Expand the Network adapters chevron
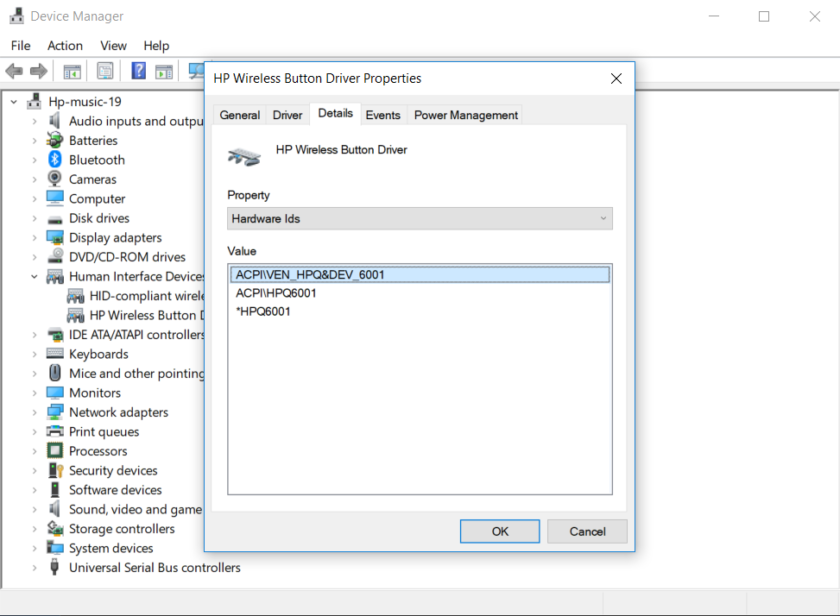 (x=34, y=412)
